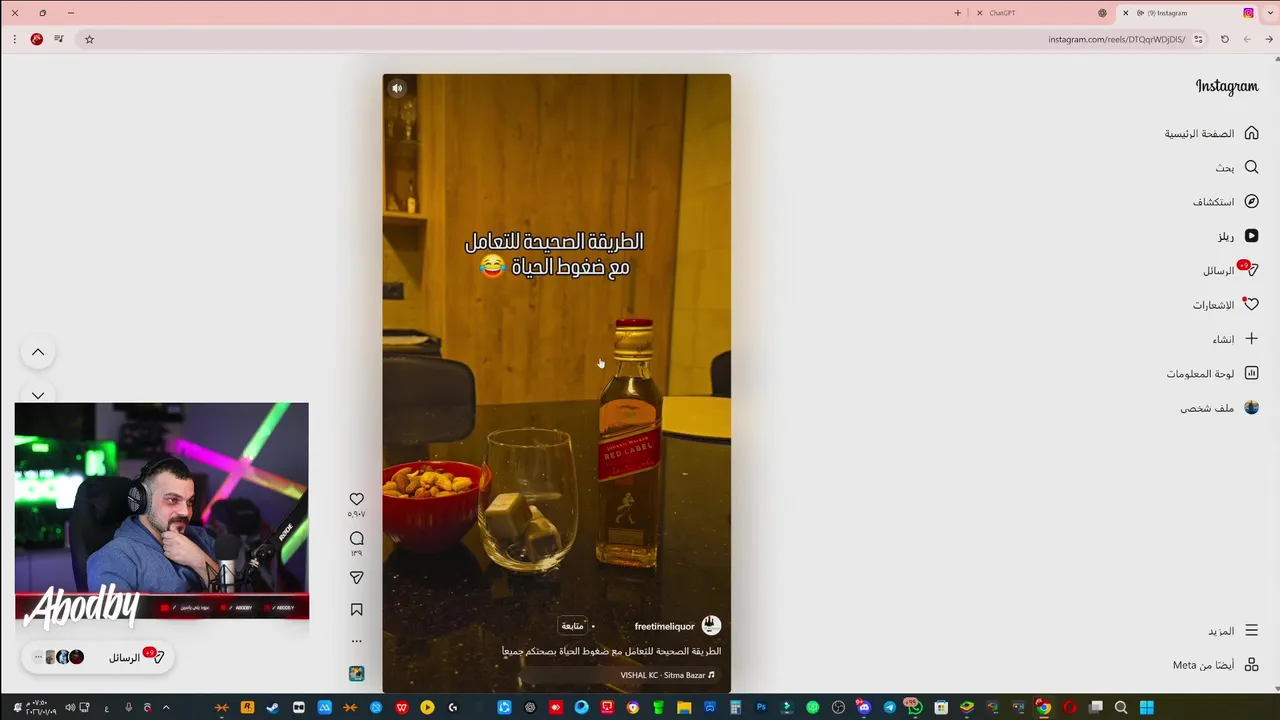The image size is (1280, 720).
Task: Open Microsoft Store from taskbar
Action: click(941, 708)
